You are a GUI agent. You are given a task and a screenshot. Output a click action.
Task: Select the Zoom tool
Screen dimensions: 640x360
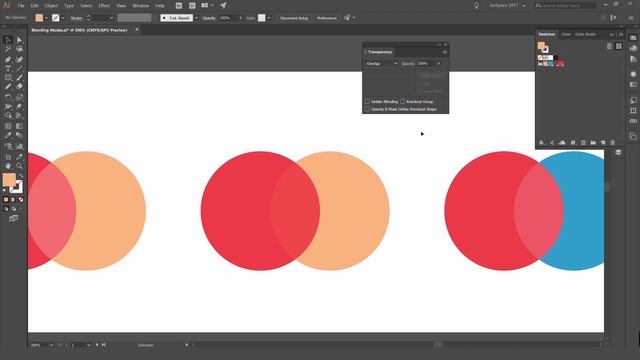(19, 166)
